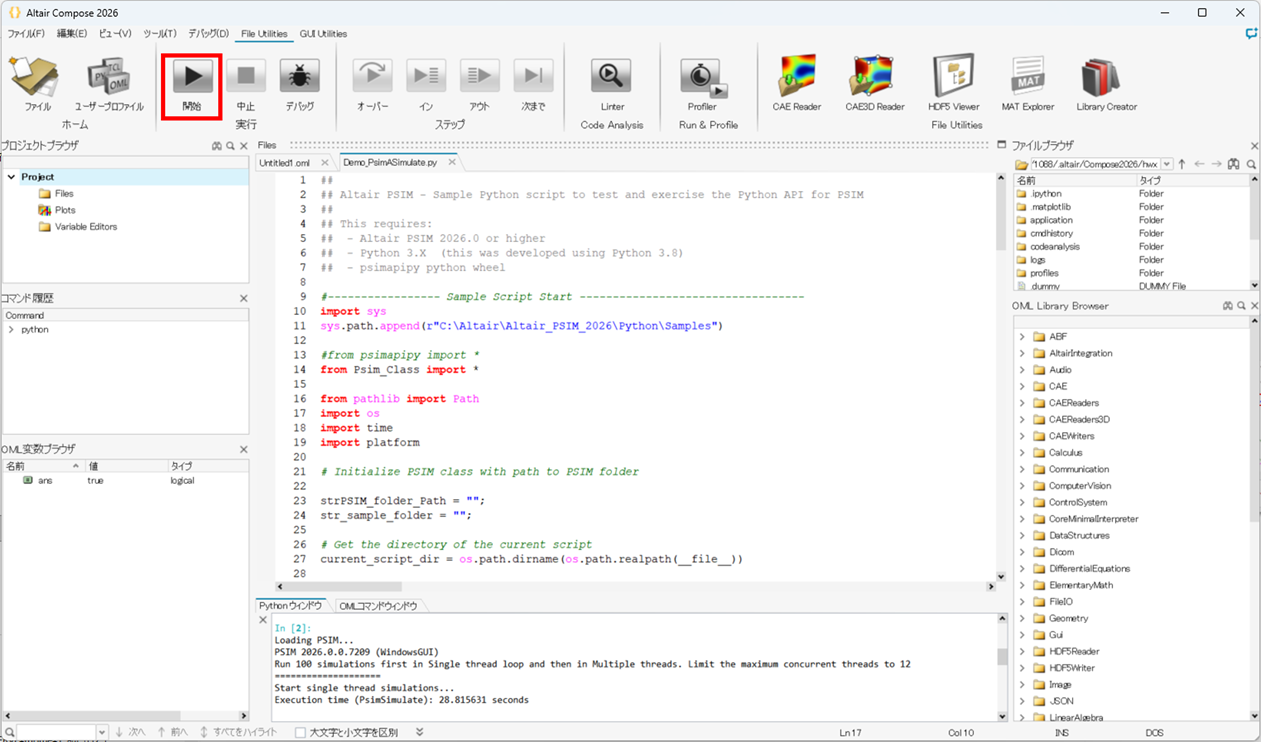Open the MAT Explorer
Image resolution: width=1261 pixels, height=742 pixels.
point(1027,78)
